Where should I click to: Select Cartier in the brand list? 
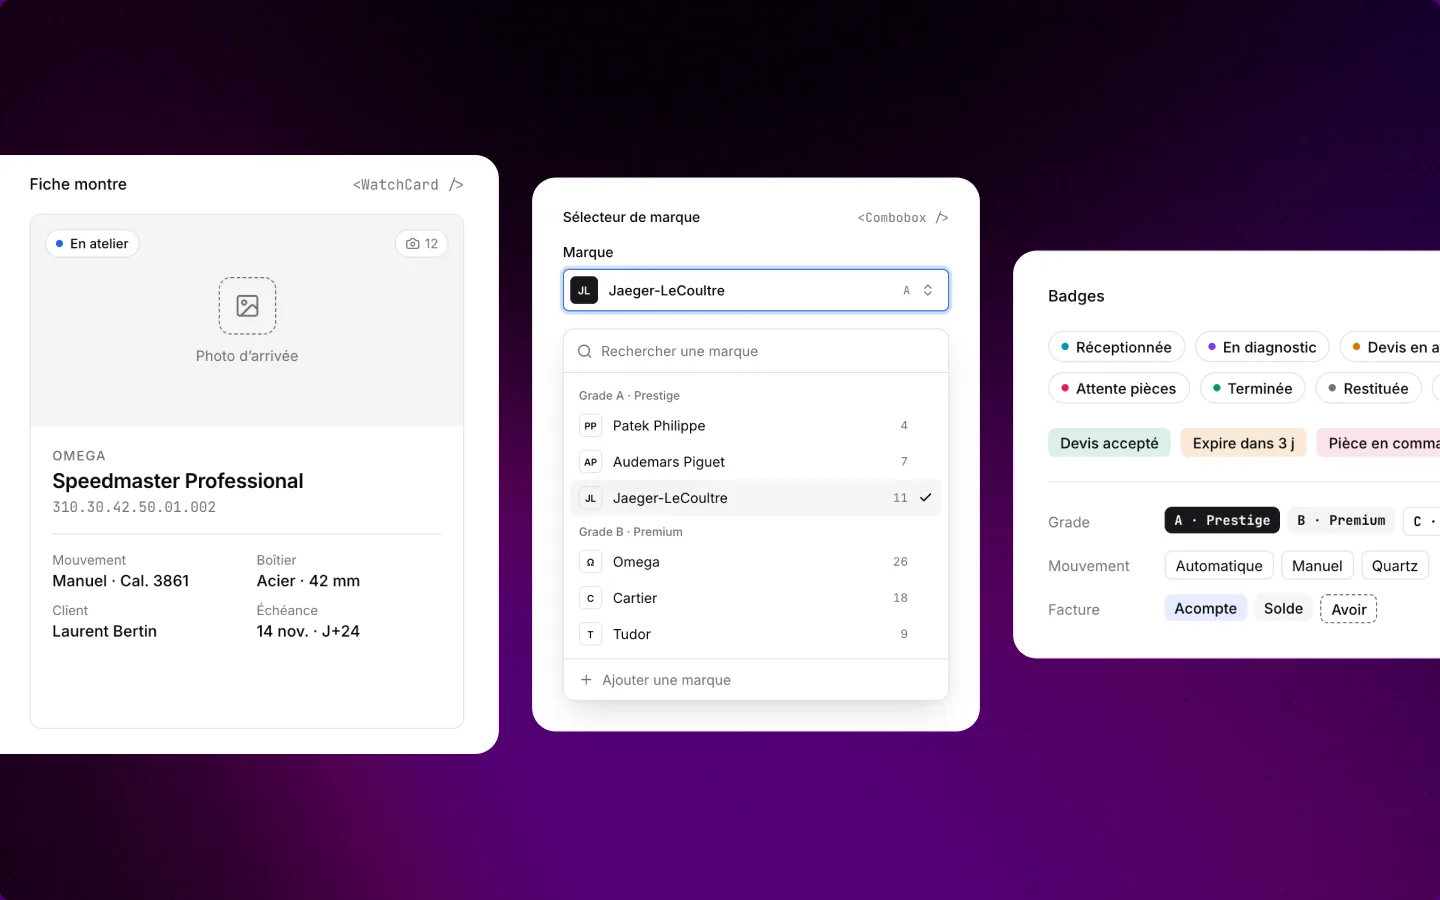point(756,598)
